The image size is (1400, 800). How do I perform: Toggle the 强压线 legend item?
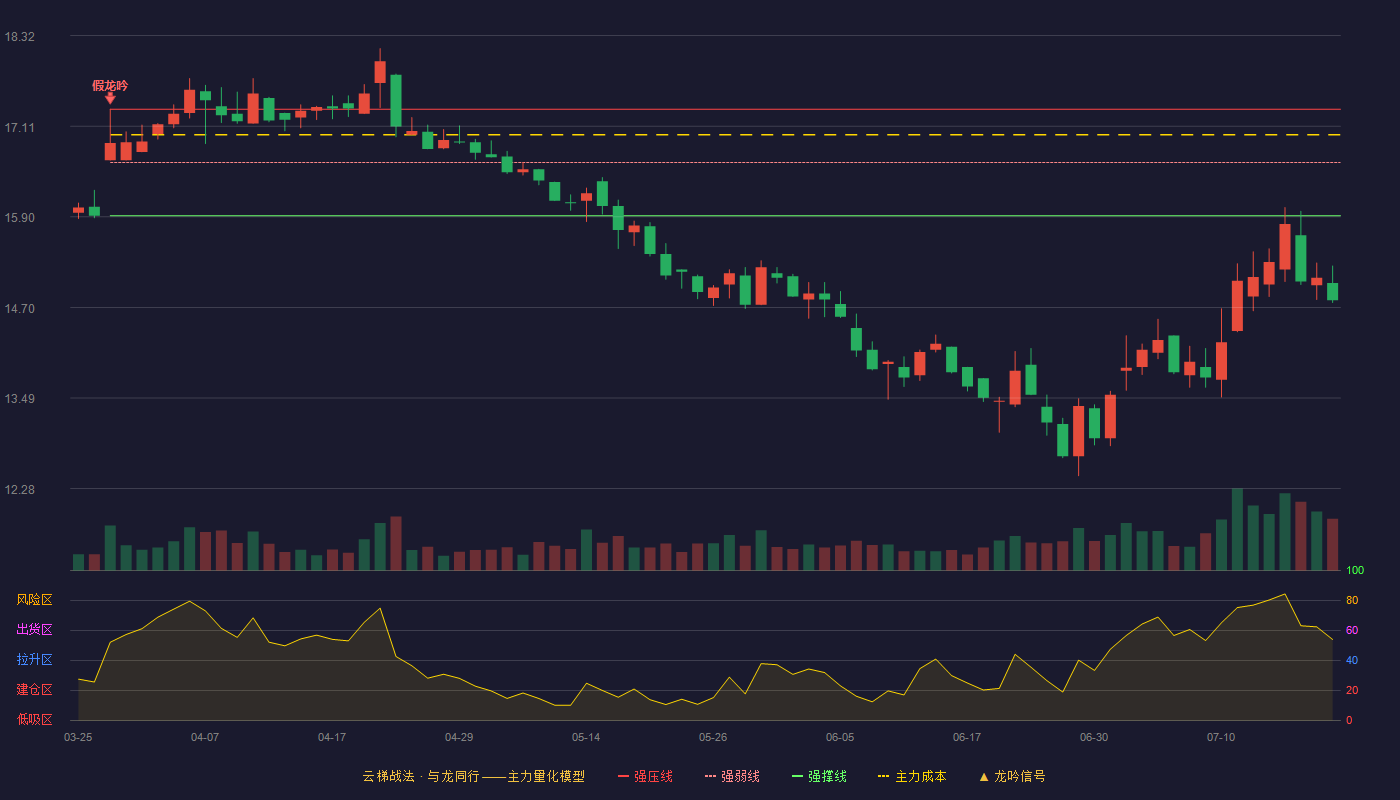pyautogui.click(x=645, y=776)
